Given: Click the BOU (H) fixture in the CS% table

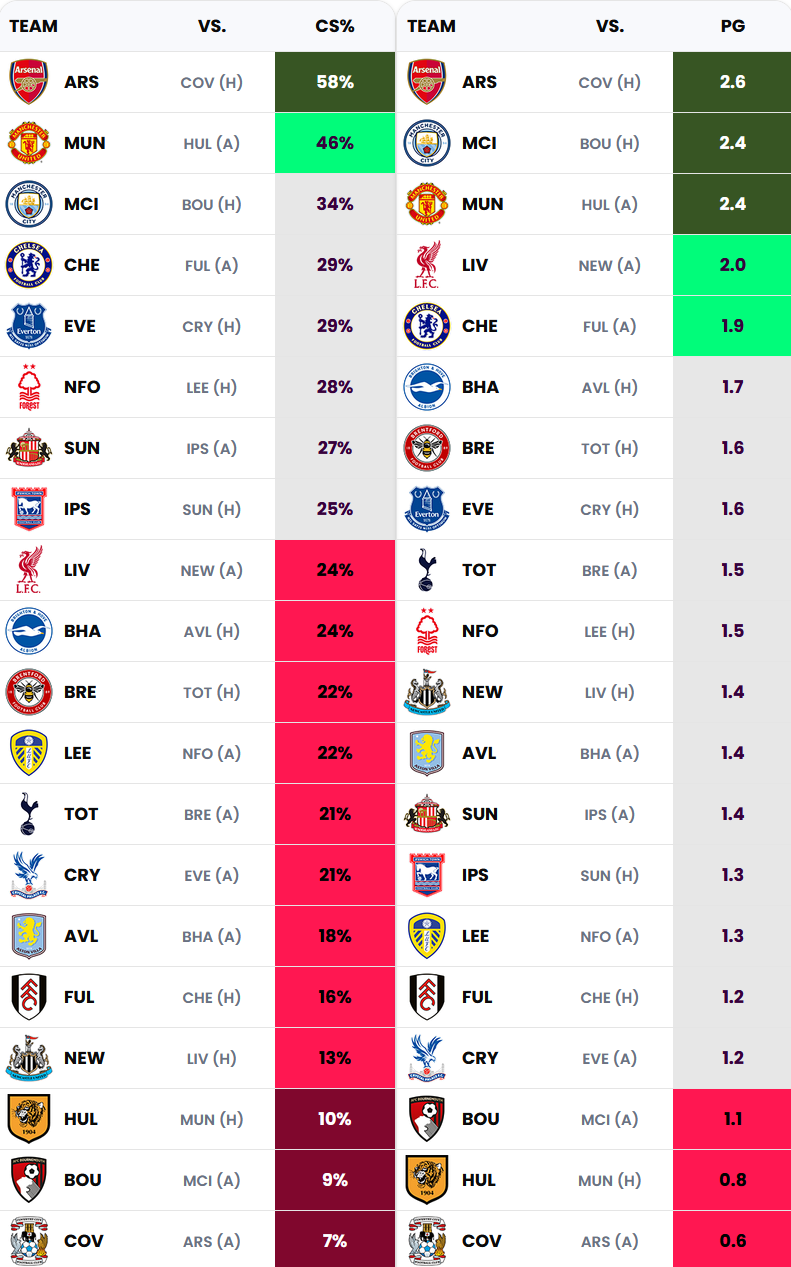Looking at the screenshot, I should pos(211,204).
